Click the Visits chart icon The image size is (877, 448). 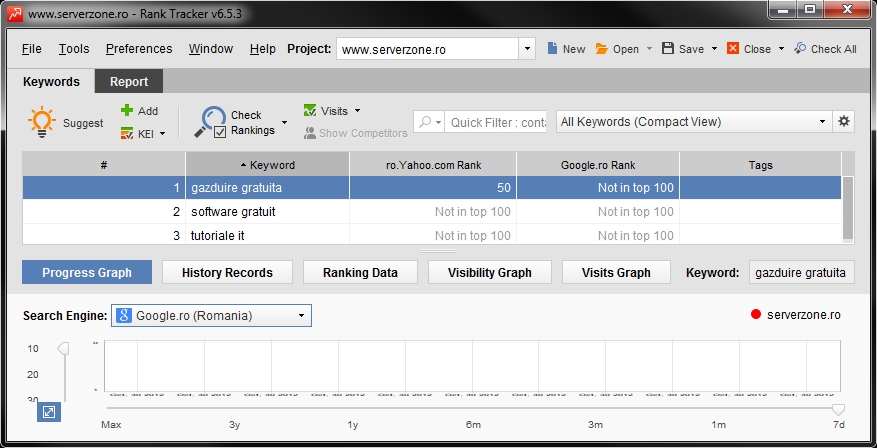tap(310, 110)
